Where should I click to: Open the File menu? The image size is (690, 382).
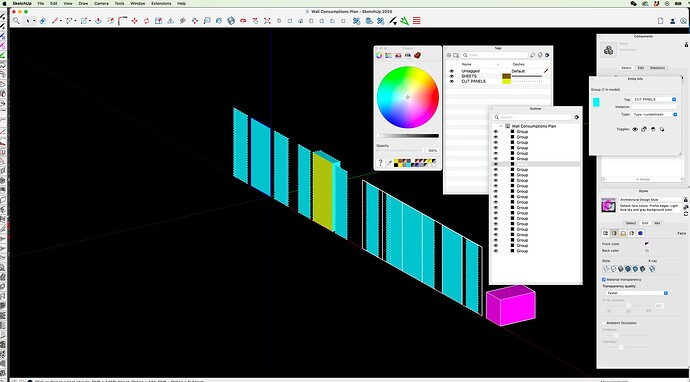(x=41, y=3)
